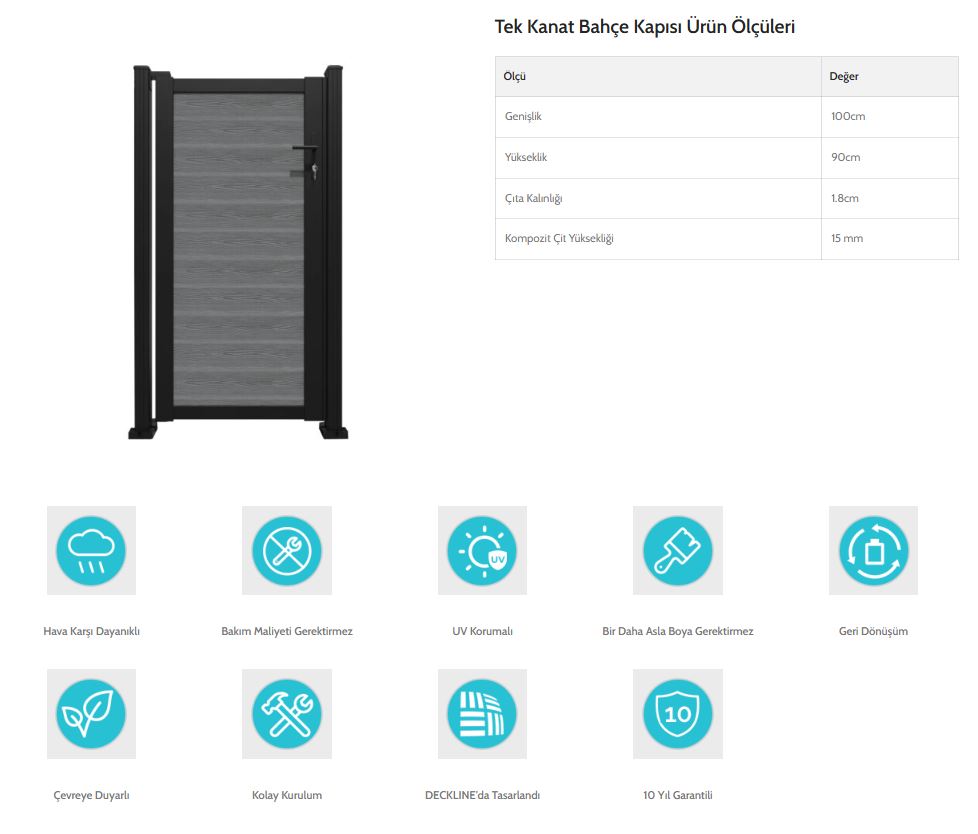Click the 'Çıta Kalınlığı' table row
The width and height of the screenshot is (978, 834).
pos(533,199)
